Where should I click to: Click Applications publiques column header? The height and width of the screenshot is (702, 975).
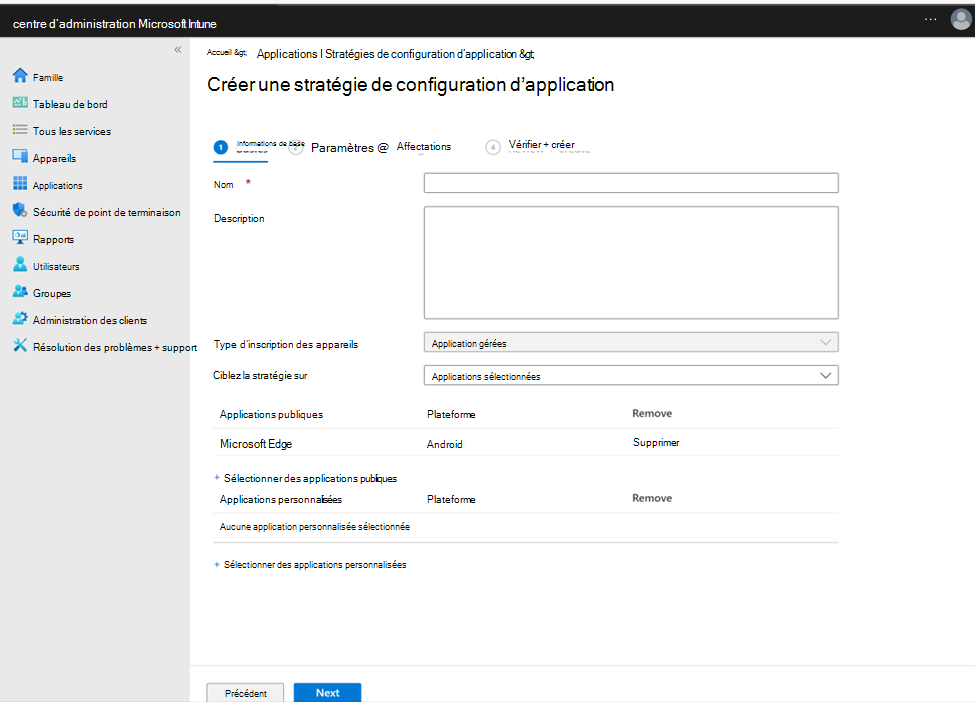click(x=271, y=414)
